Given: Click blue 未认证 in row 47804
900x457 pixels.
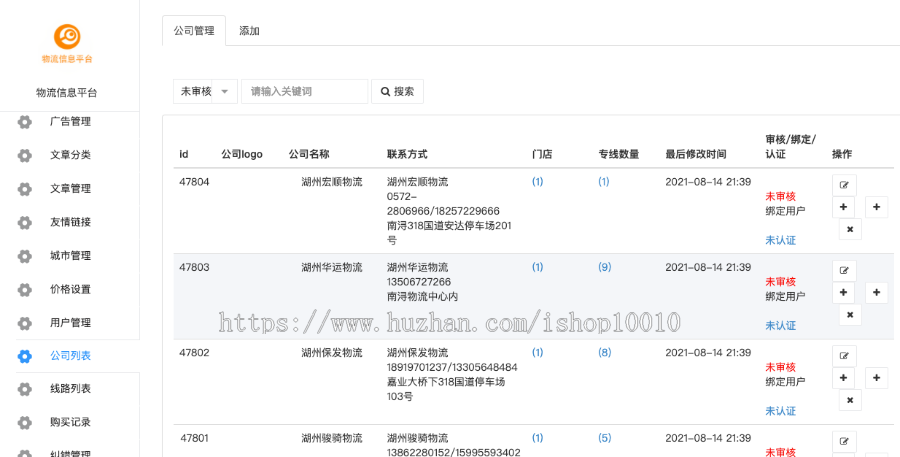Looking at the screenshot, I should click(x=781, y=241).
